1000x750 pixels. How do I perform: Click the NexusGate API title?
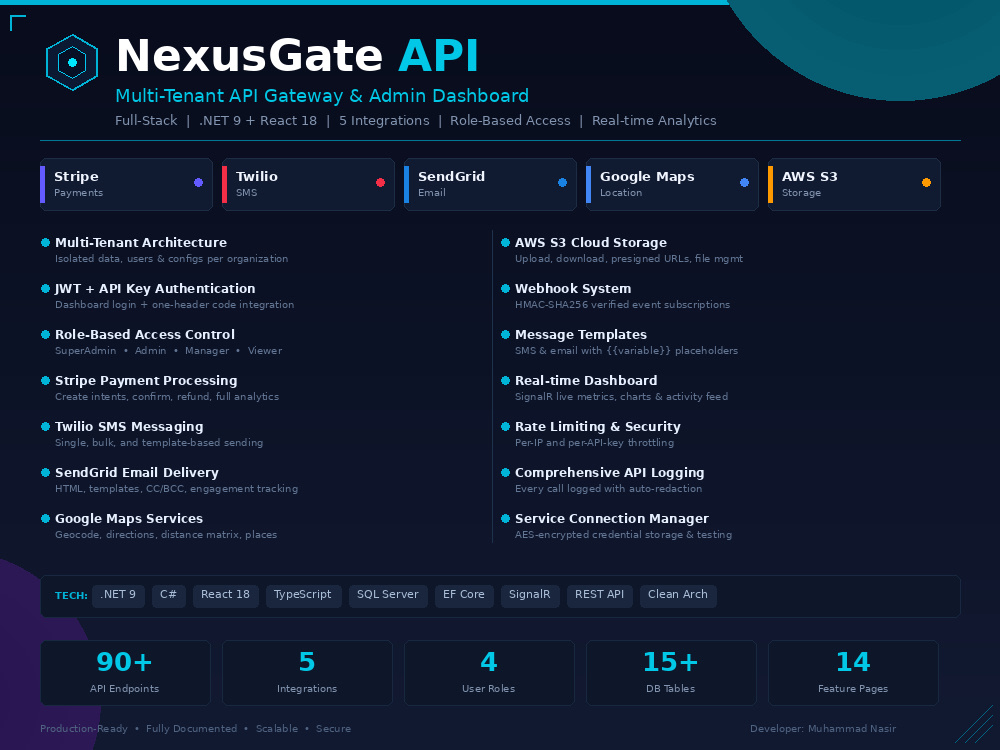pos(297,56)
